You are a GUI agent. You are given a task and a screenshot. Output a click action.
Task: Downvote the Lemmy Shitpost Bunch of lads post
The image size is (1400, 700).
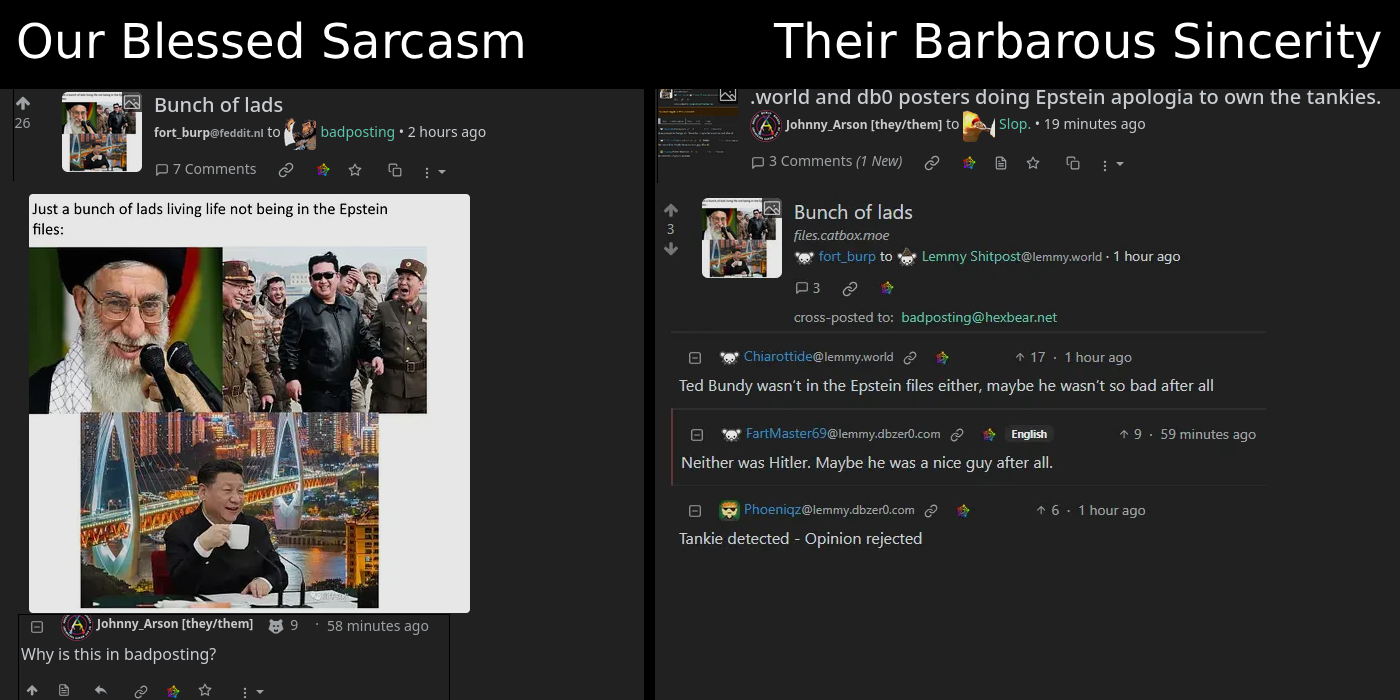[x=671, y=248]
